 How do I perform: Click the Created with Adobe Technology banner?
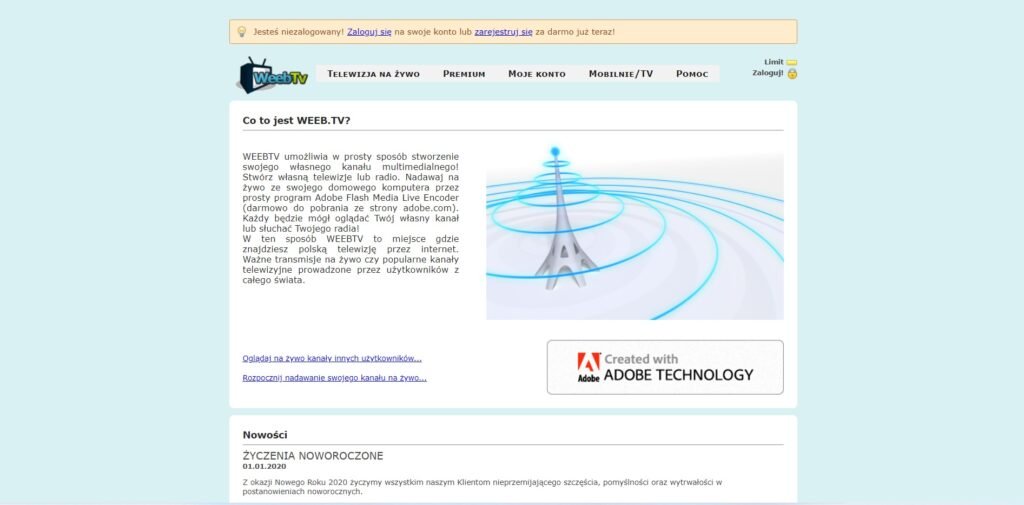665,367
